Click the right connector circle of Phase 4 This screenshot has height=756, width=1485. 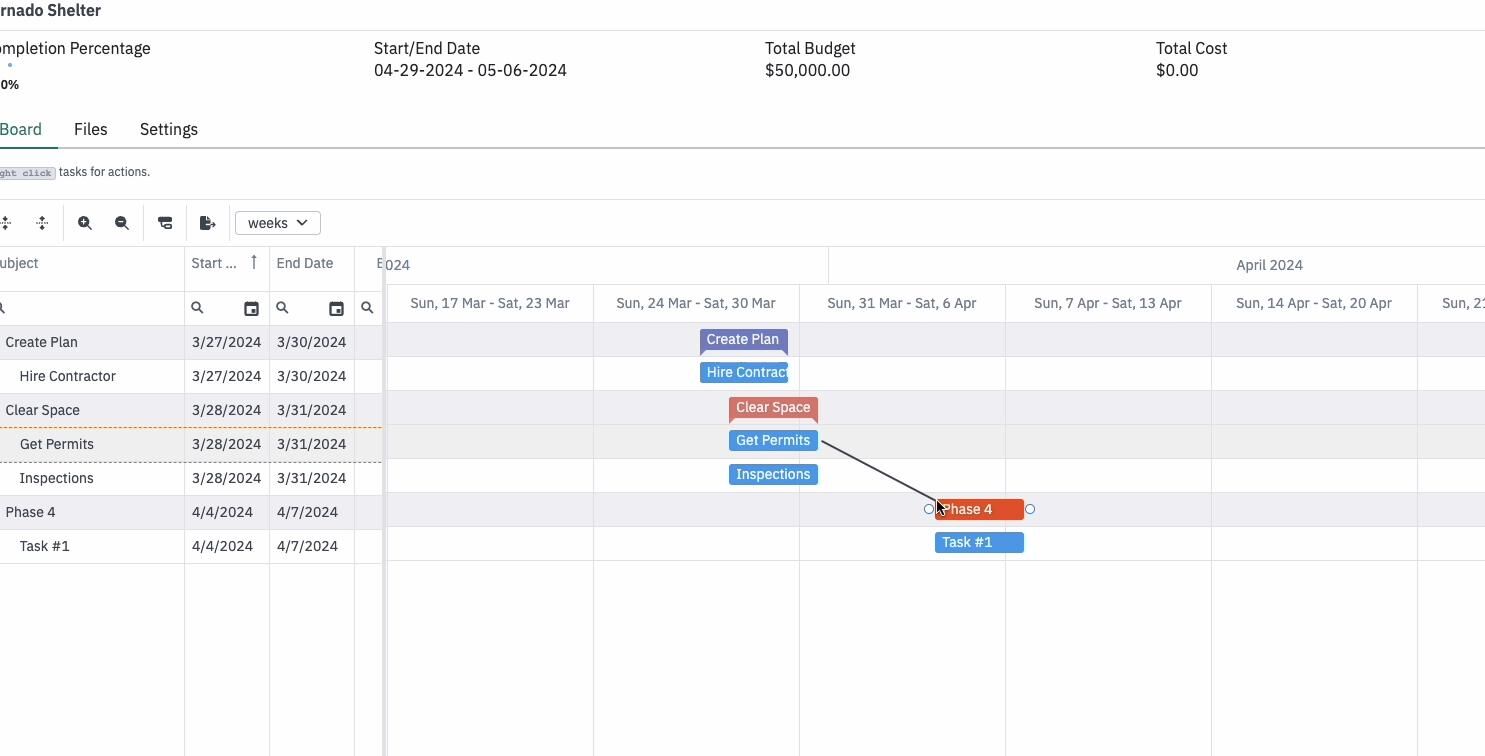tap(1030, 509)
